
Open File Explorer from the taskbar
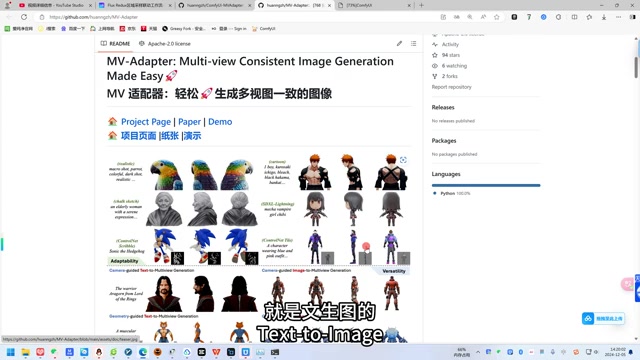tap(25, 352)
